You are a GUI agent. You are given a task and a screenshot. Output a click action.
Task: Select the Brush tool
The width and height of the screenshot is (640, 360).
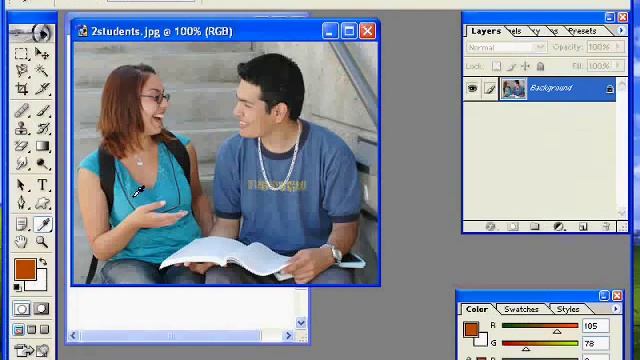pos(42,111)
